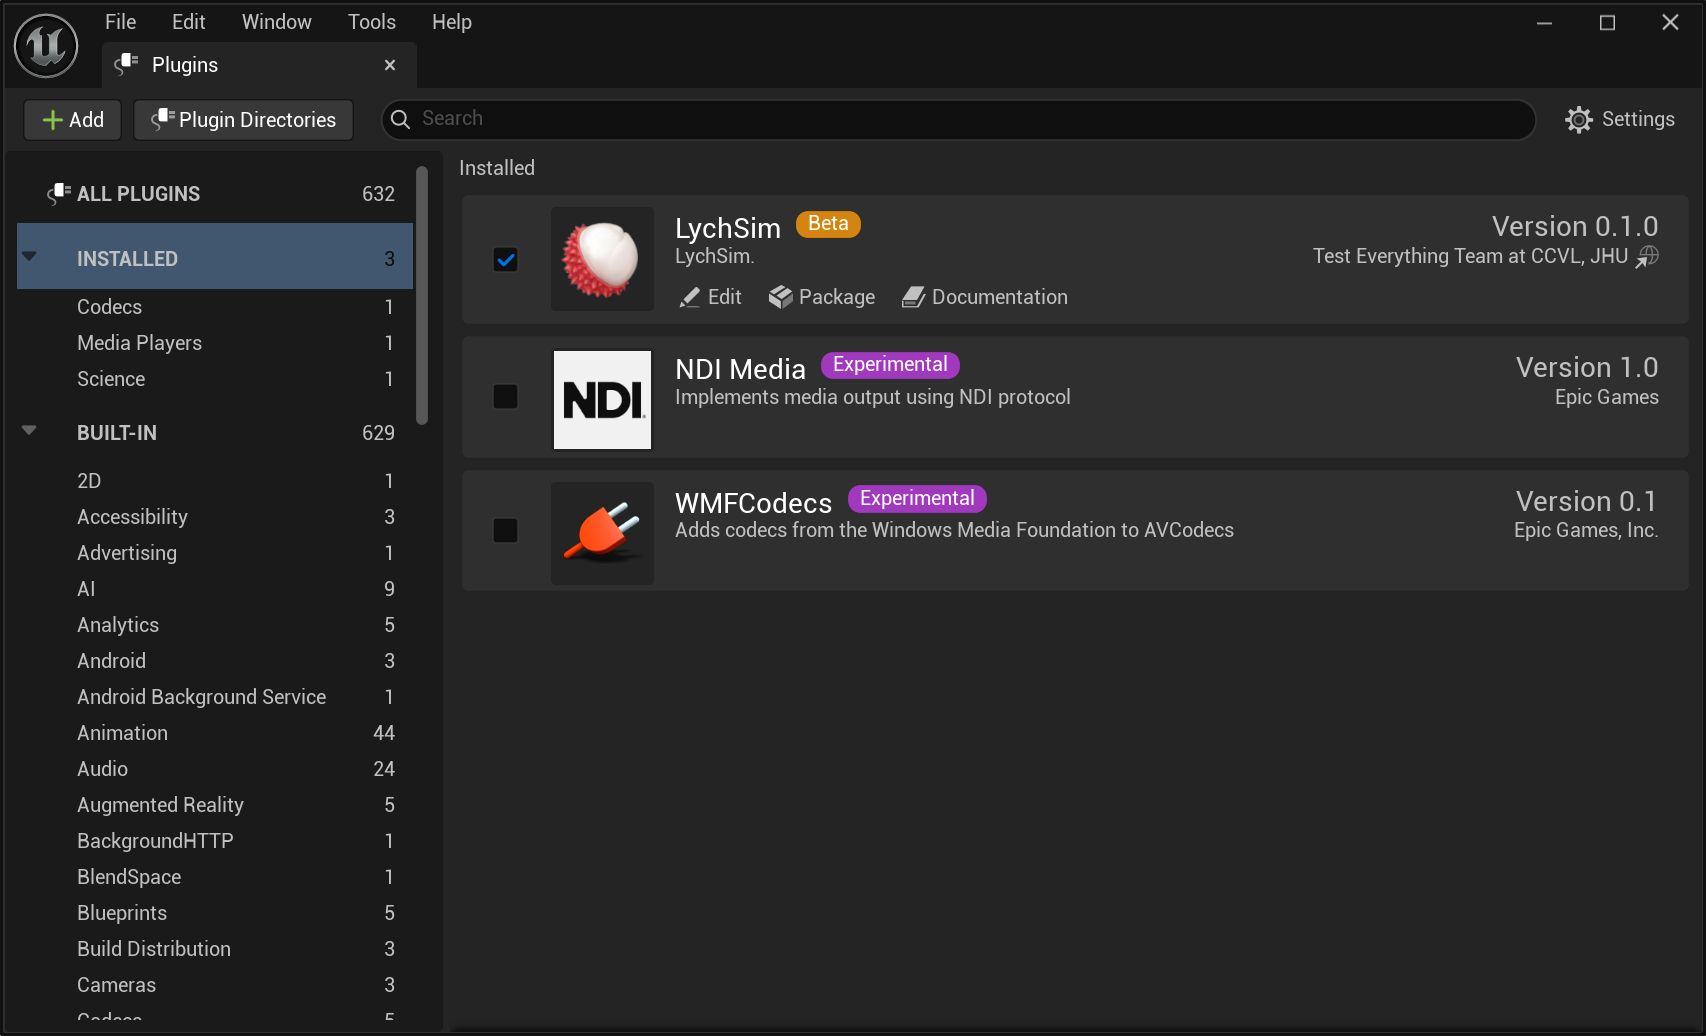Click the NDI Media logo thumbnail

(602, 399)
